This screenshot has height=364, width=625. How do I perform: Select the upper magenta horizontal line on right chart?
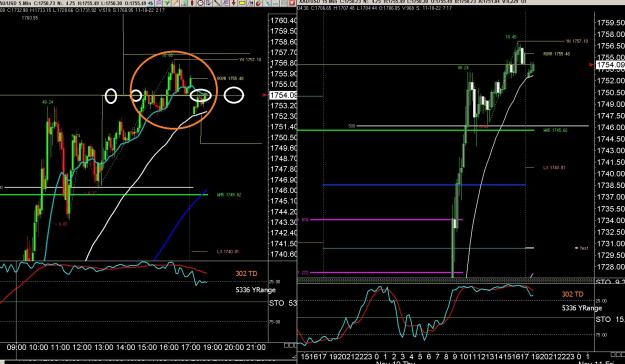[386, 219]
